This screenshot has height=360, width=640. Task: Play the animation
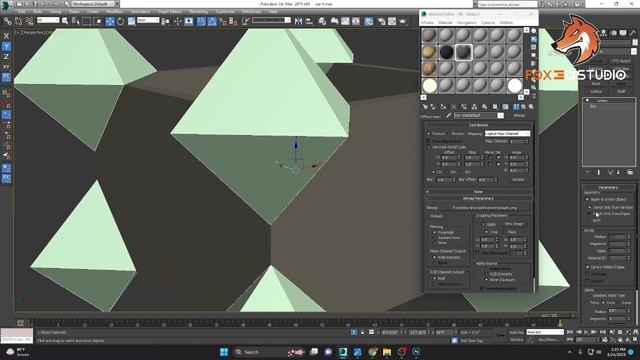586,332
